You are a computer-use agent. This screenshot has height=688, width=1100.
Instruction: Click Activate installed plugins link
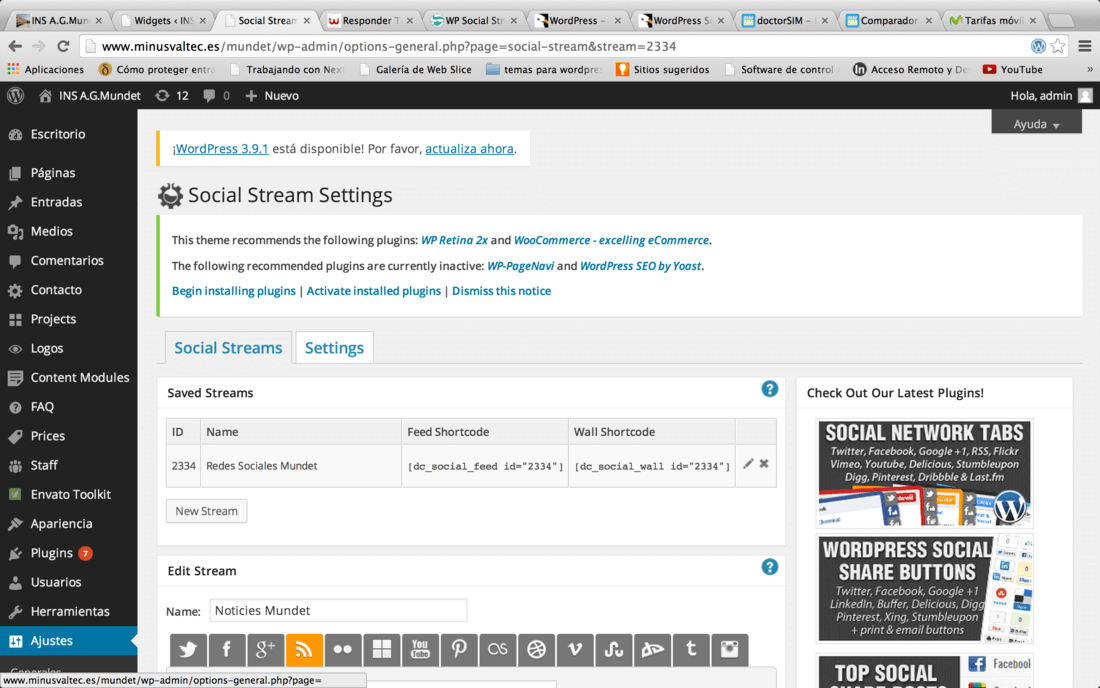click(x=374, y=291)
